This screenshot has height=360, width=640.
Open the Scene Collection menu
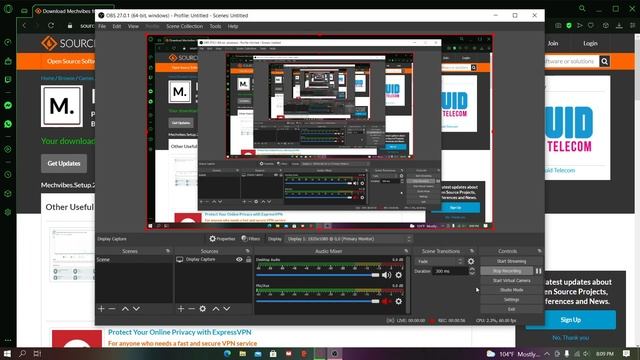184,26
